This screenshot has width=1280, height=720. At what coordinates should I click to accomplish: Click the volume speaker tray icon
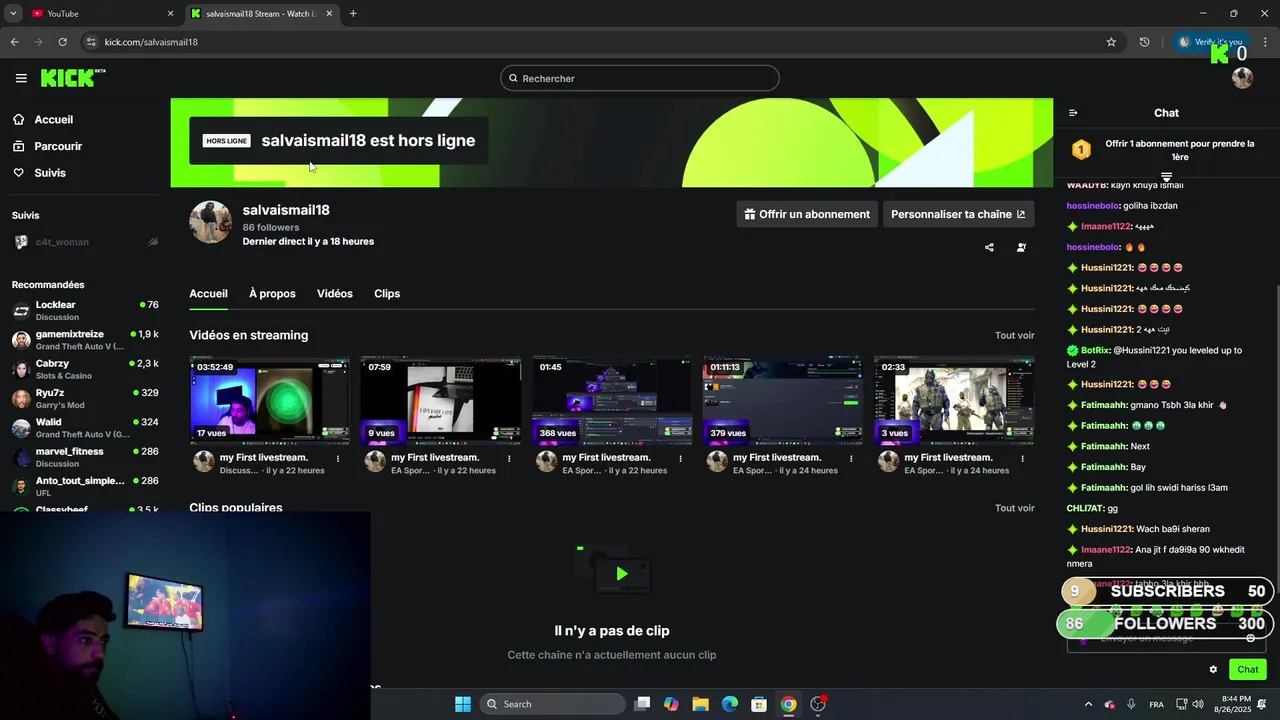(1198, 704)
